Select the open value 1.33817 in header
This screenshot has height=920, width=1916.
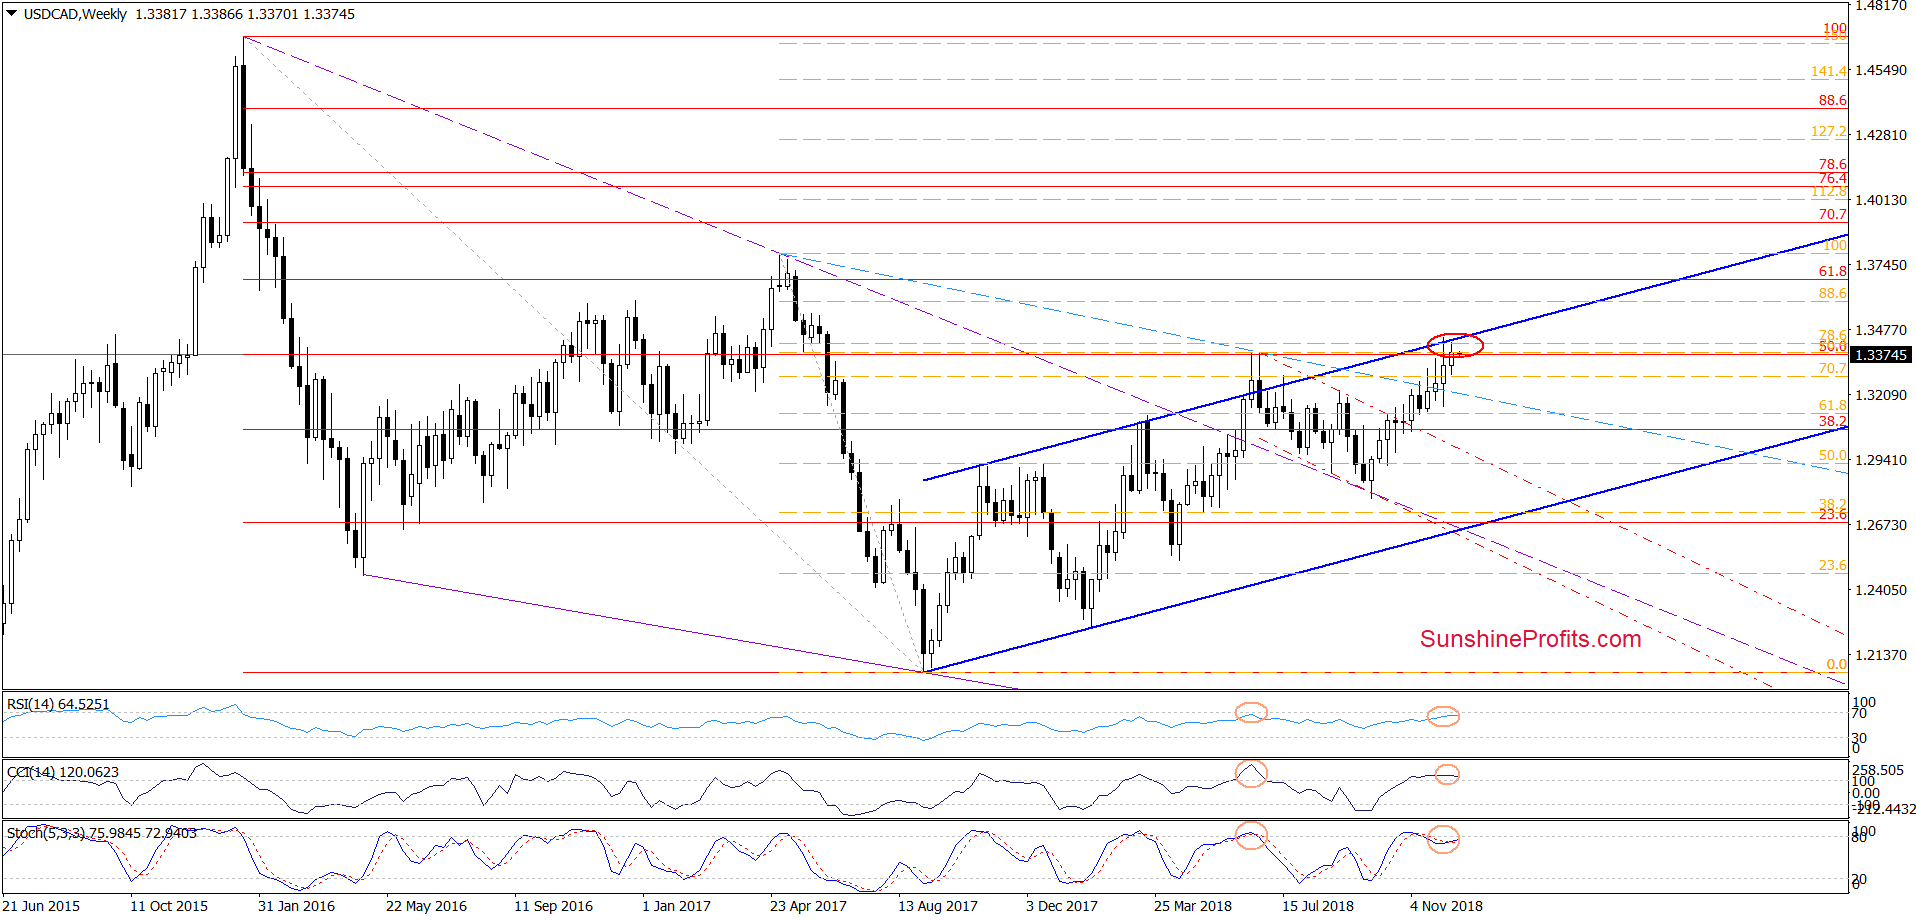(x=161, y=14)
